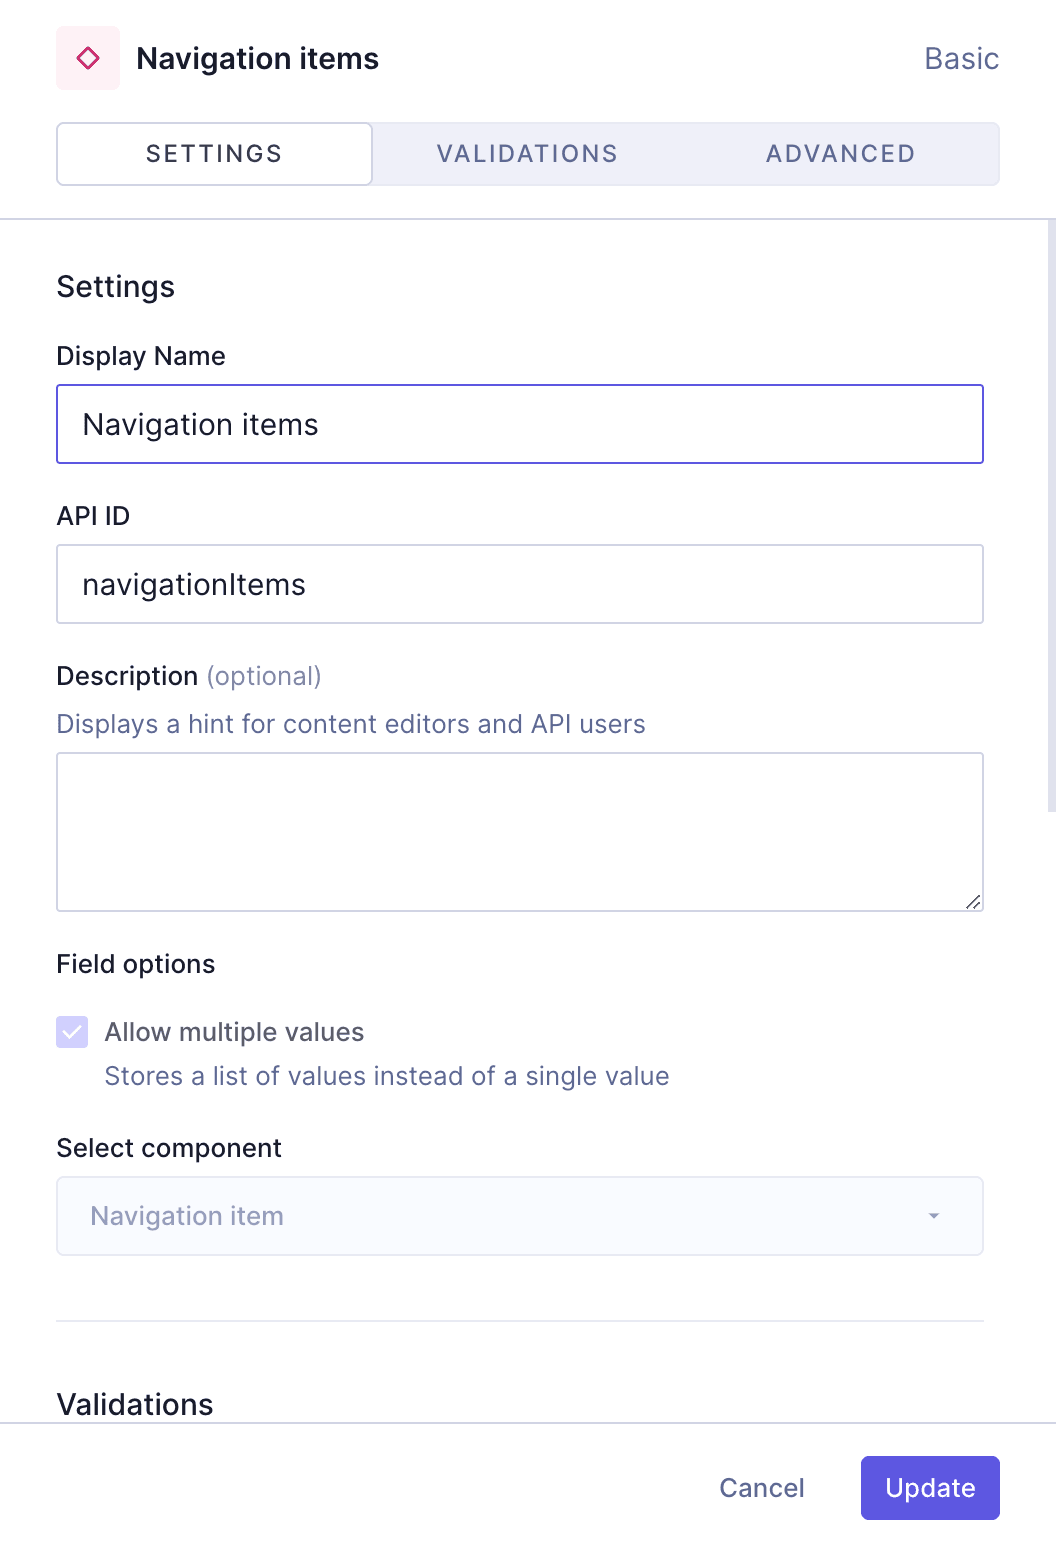Click the Validations section heading
The image size is (1056, 1548).
coord(134,1404)
